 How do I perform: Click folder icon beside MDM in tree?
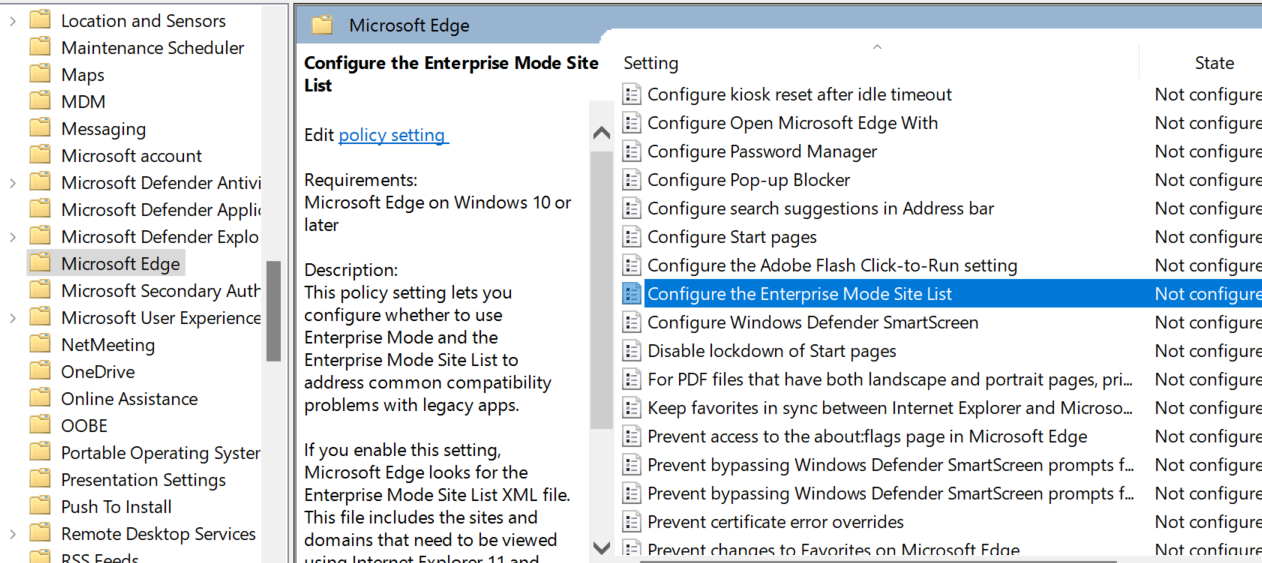coord(40,101)
